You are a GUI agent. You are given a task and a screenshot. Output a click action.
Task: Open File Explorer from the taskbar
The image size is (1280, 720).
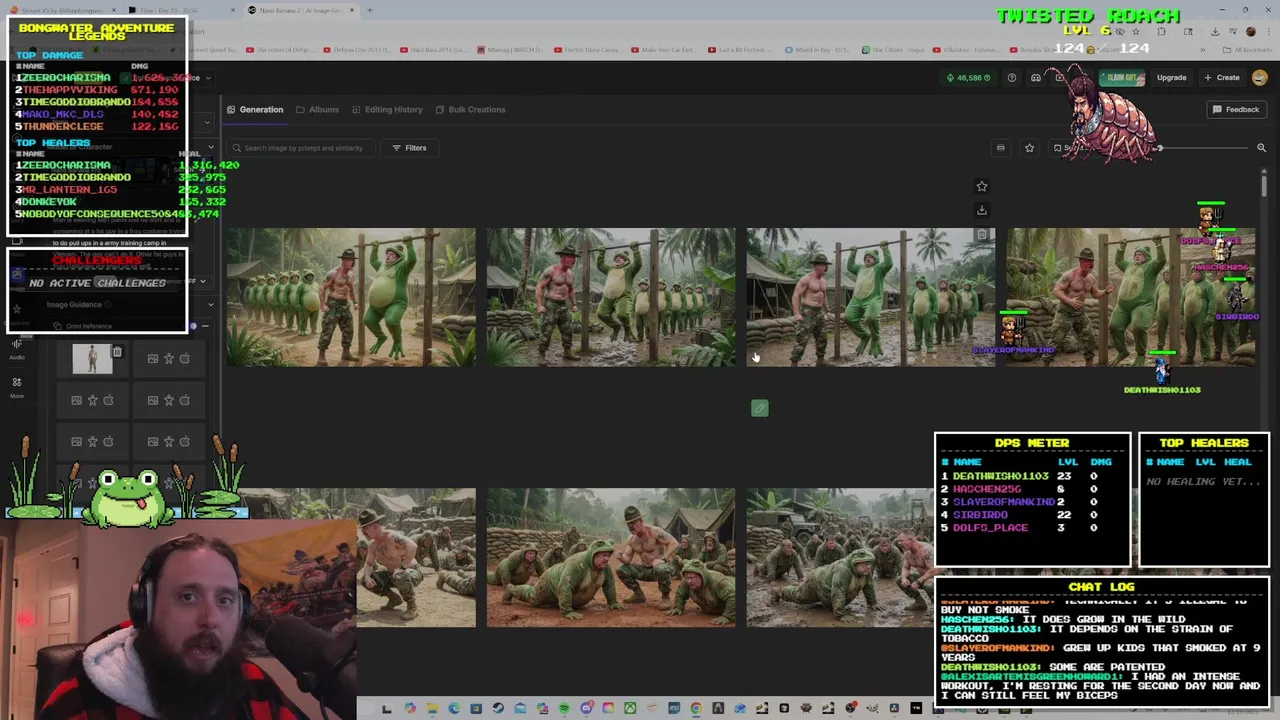431,709
